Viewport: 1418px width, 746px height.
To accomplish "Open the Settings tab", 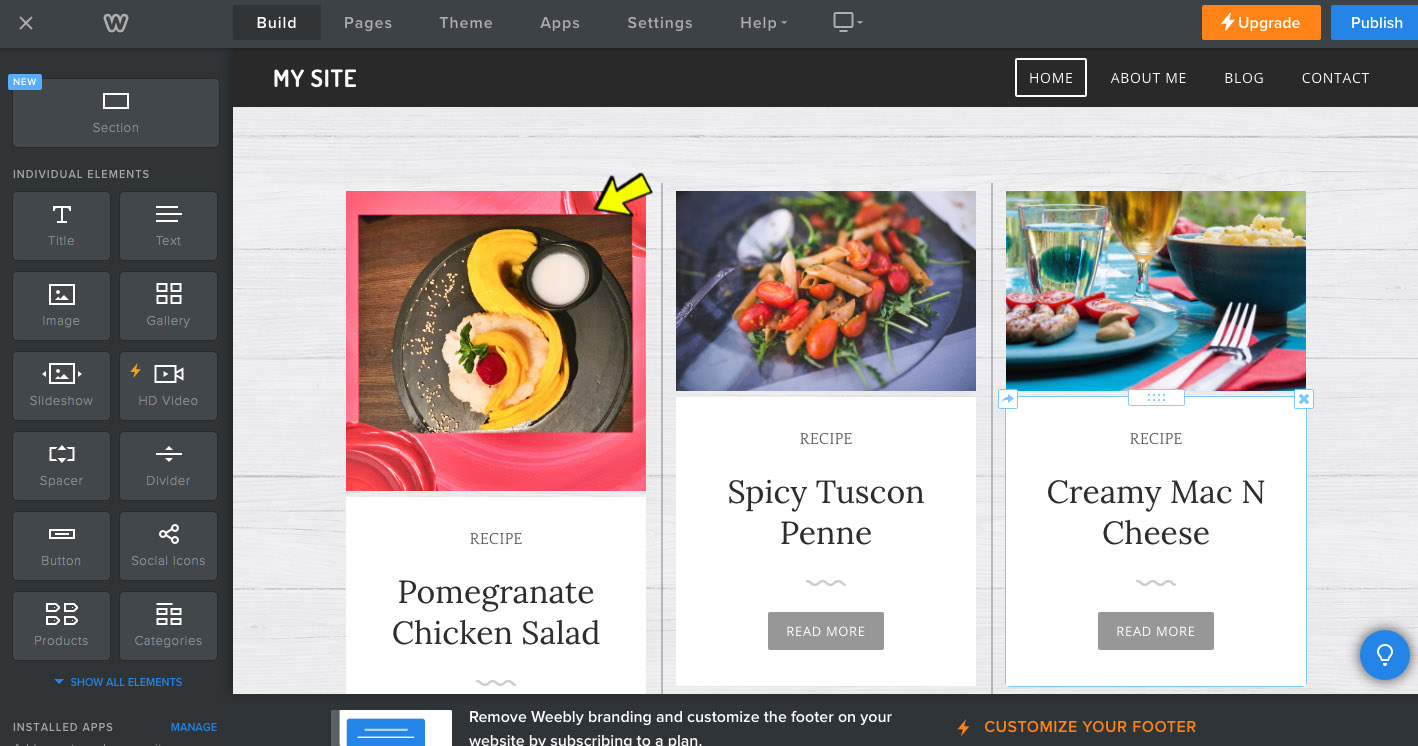I will (x=660, y=23).
